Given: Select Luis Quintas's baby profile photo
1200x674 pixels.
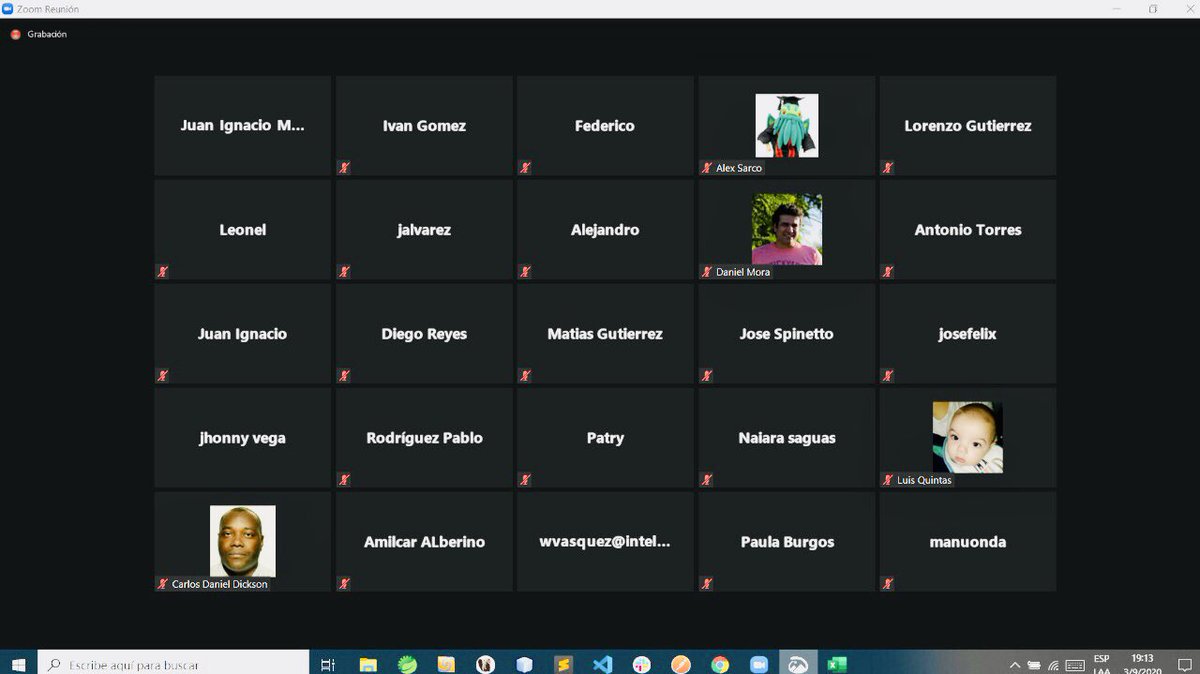Looking at the screenshot, I should tap(968, 437).
